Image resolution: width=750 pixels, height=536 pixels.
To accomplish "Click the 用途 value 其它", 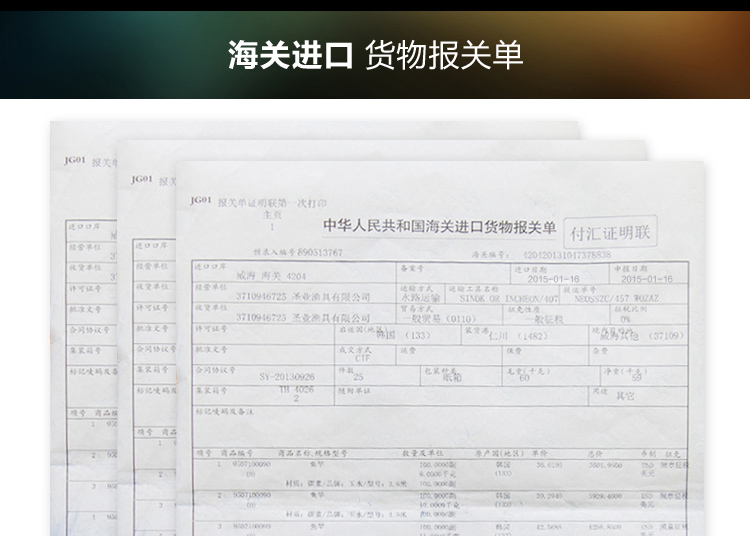I will (625, 396).
